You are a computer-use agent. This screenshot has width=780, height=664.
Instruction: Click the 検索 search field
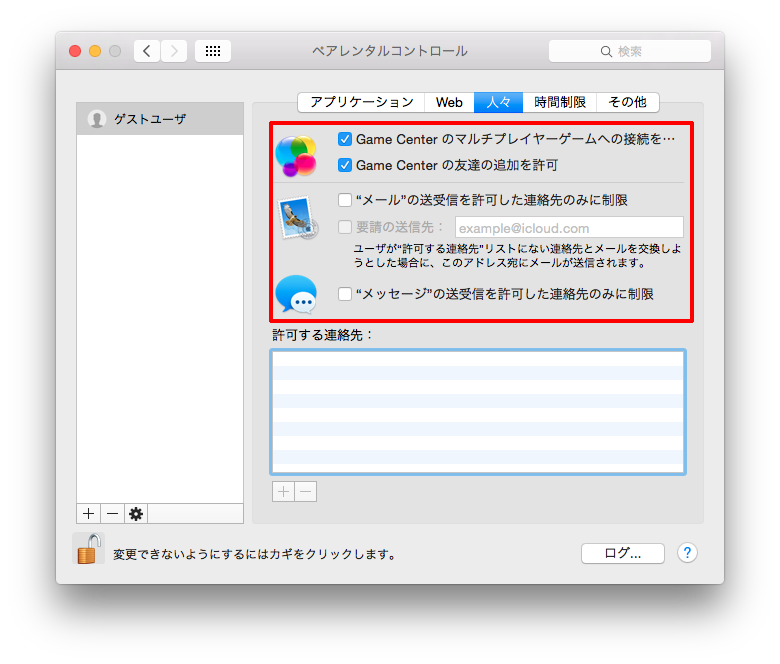(x=630, y=51)
